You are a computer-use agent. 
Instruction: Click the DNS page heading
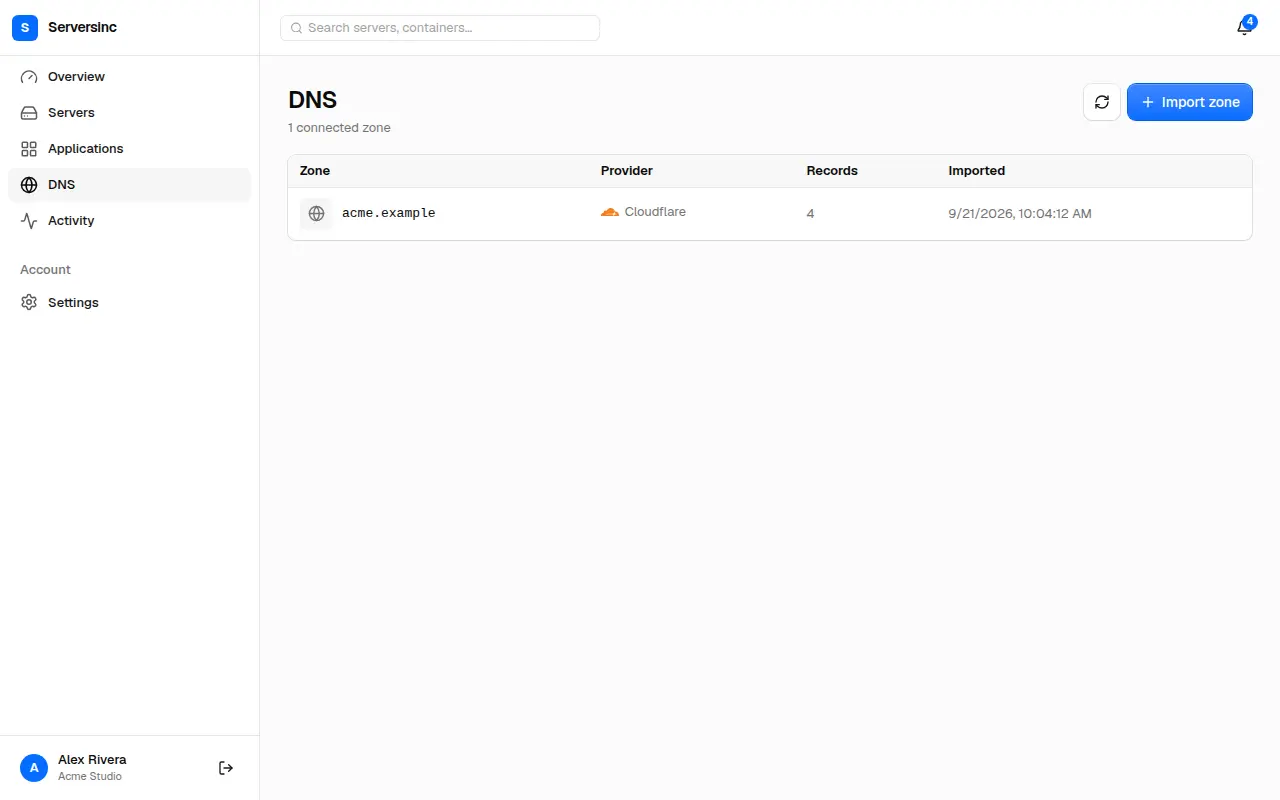[312, 100]
